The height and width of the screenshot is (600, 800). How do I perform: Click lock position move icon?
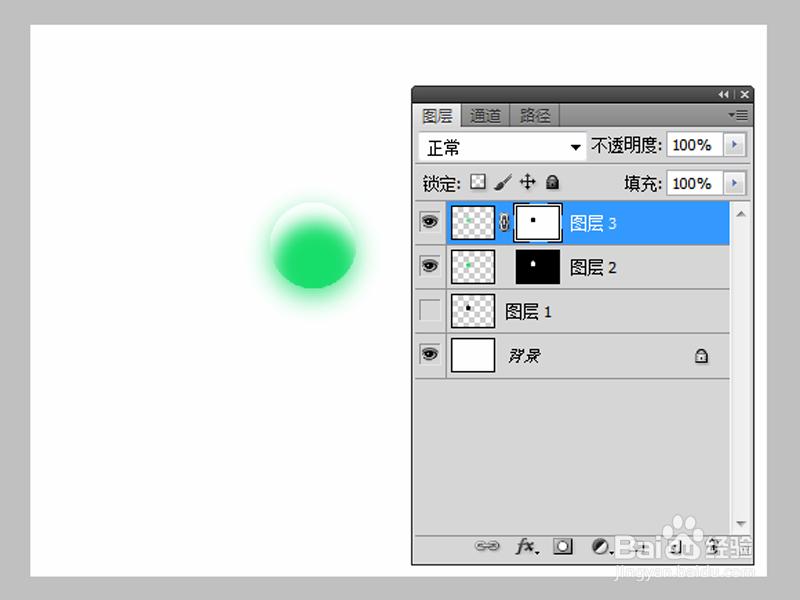click(x=528, y=182)
